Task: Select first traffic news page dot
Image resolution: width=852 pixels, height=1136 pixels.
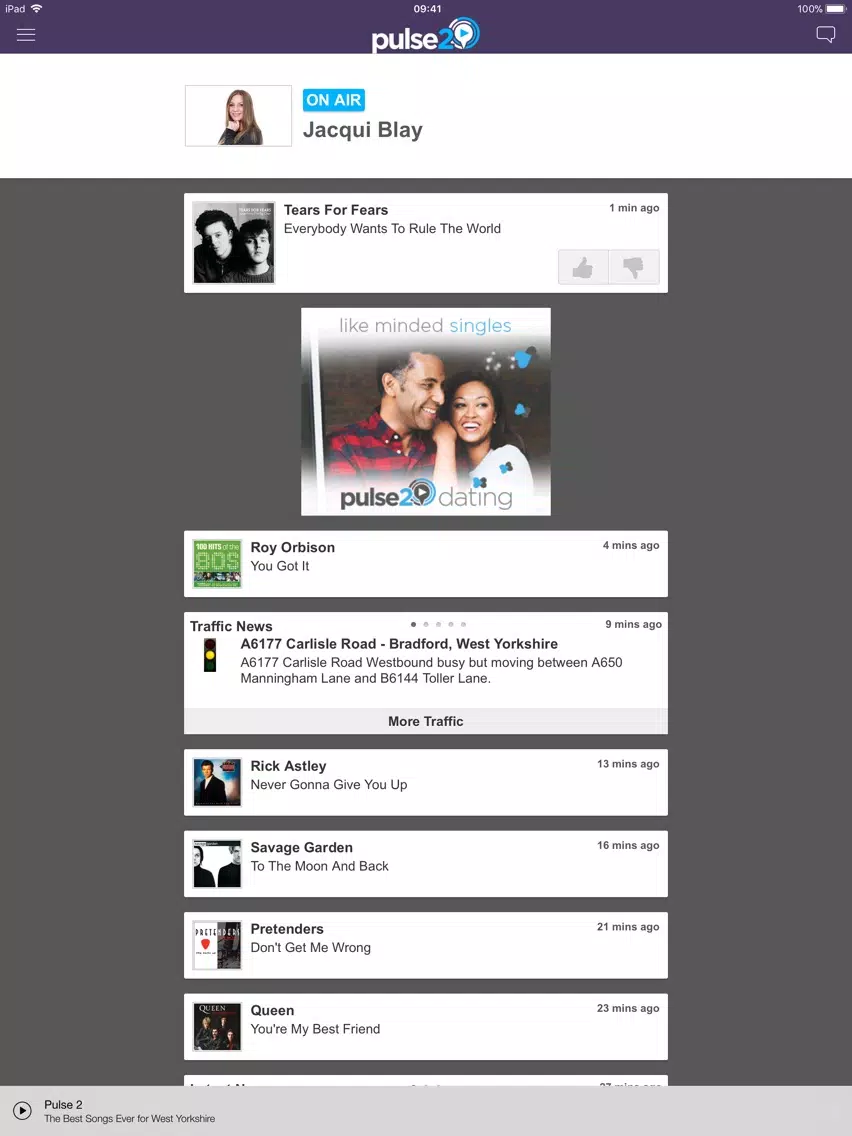Action: (414, 624)
